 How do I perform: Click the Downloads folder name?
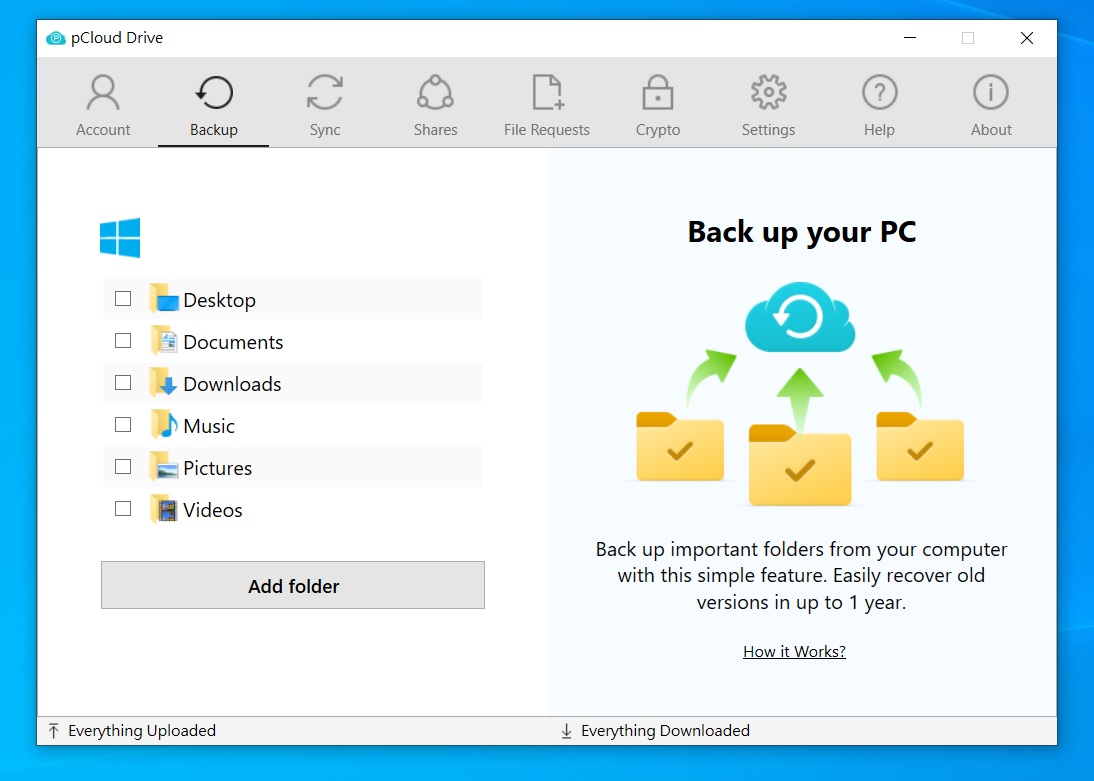point(232,384)
